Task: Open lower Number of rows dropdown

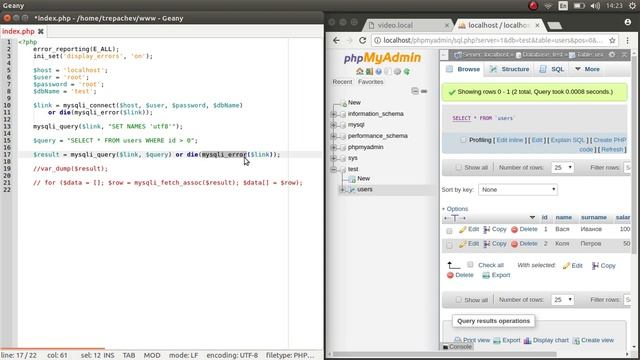Action: pyautogui.click(x=562, y=300)
